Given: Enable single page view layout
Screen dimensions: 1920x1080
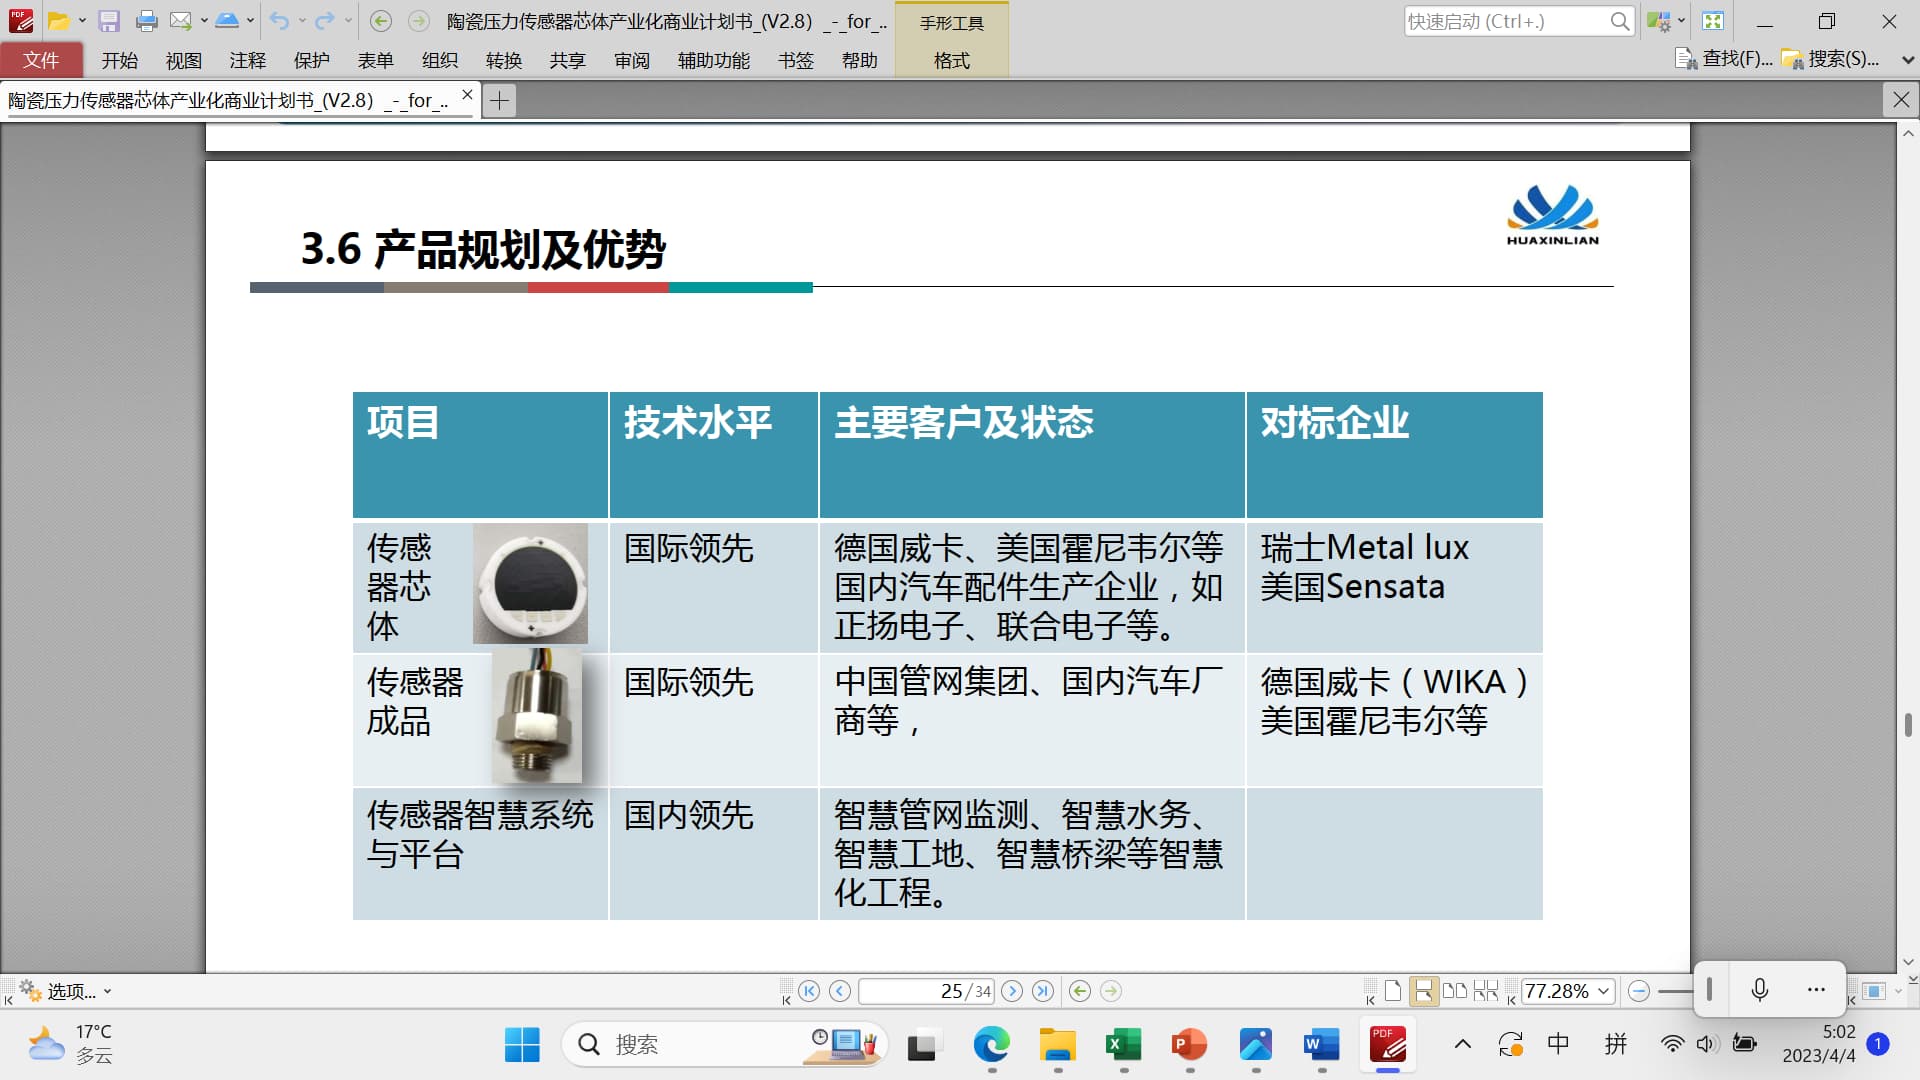Looking at the screenshot, I should (x=1392, y=991).
